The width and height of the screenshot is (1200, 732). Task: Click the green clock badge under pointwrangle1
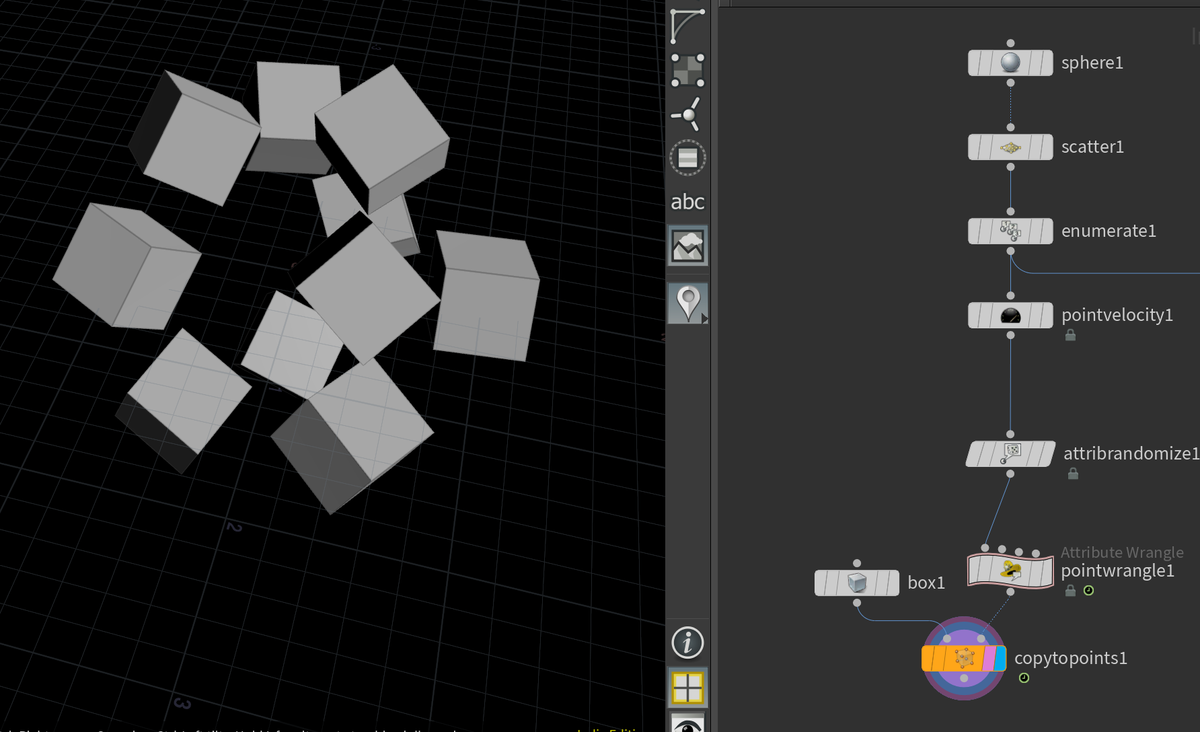[1089, 591]
